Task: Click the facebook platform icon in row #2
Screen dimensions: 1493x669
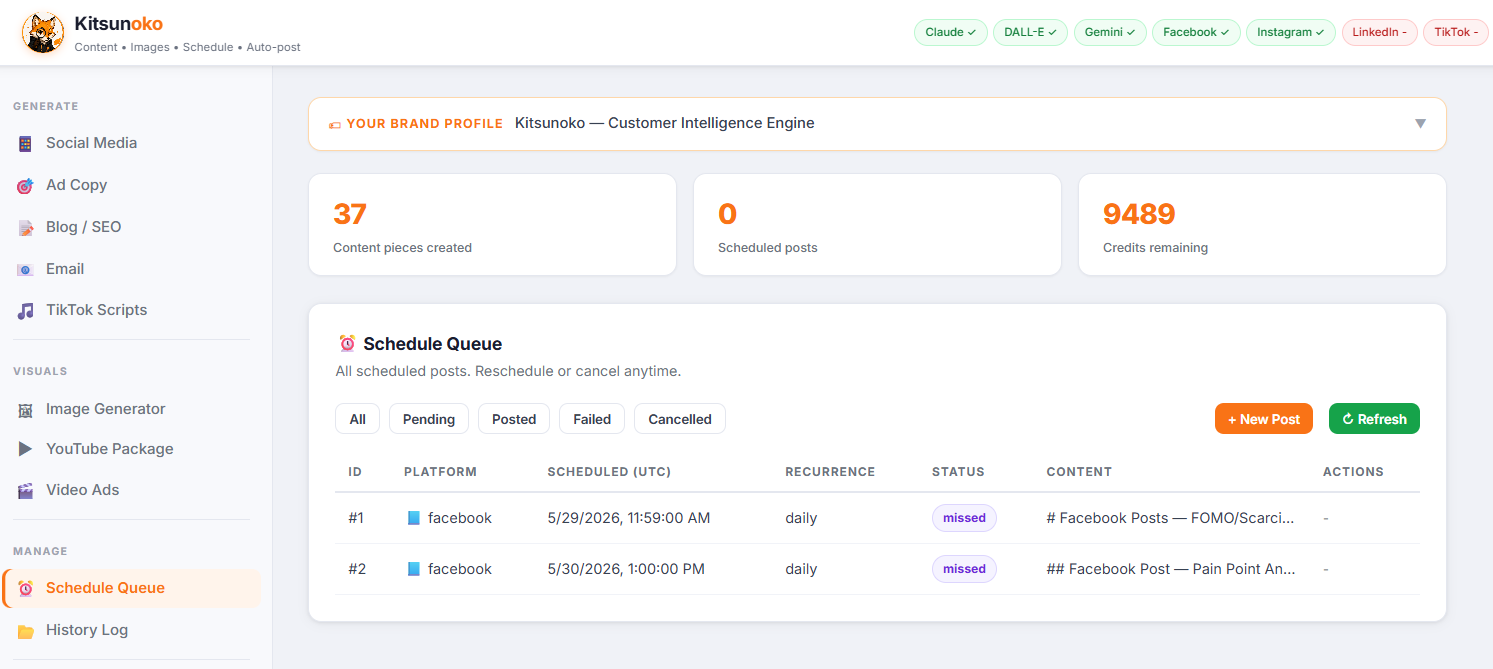Action: (414, 569)
